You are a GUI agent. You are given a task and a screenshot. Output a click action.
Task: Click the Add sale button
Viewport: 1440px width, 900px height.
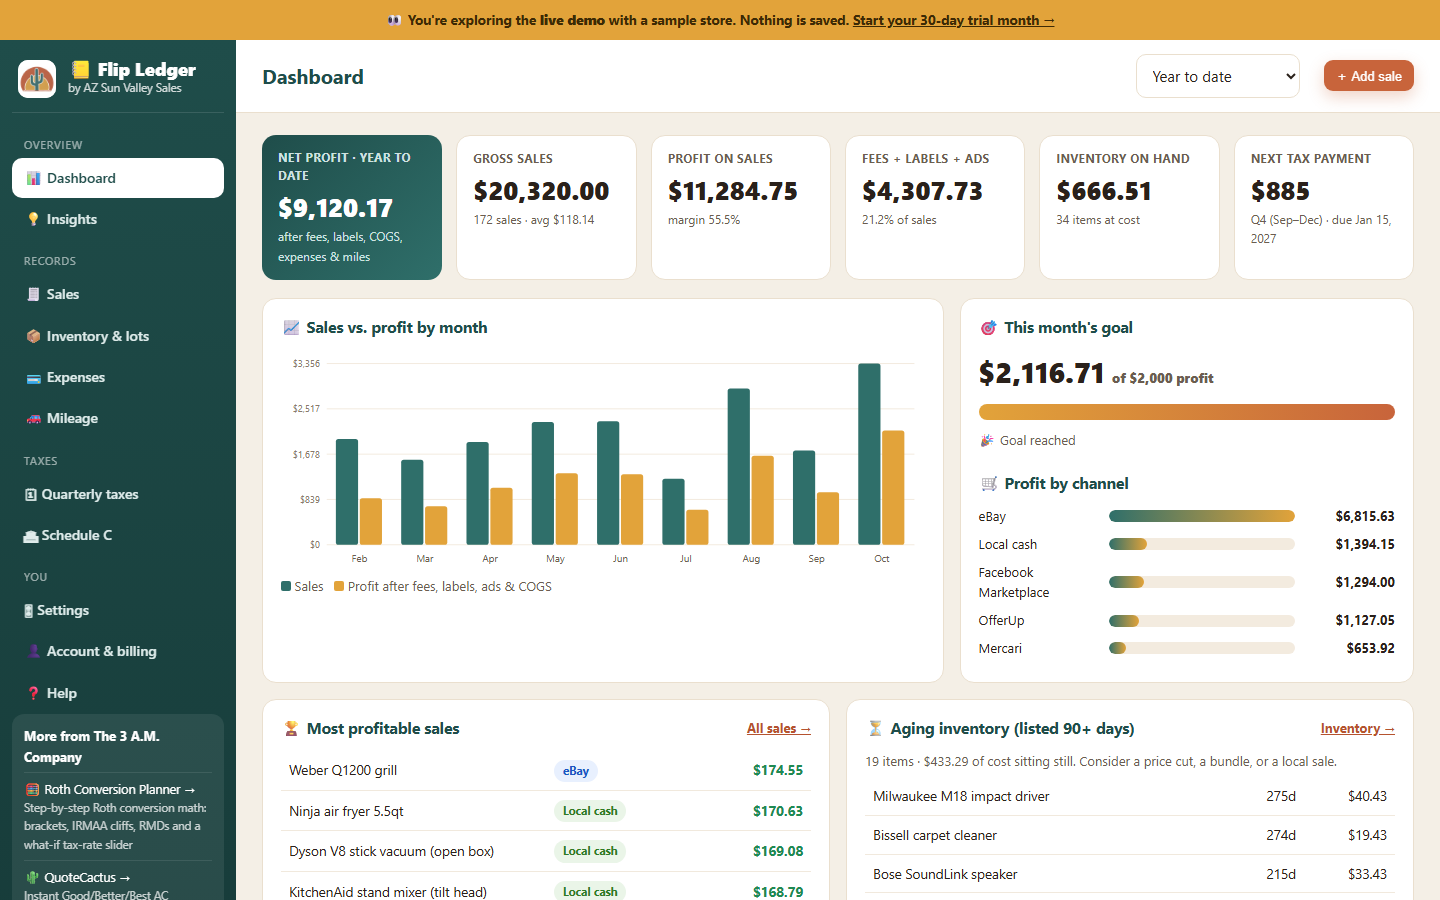point(1369,76)
